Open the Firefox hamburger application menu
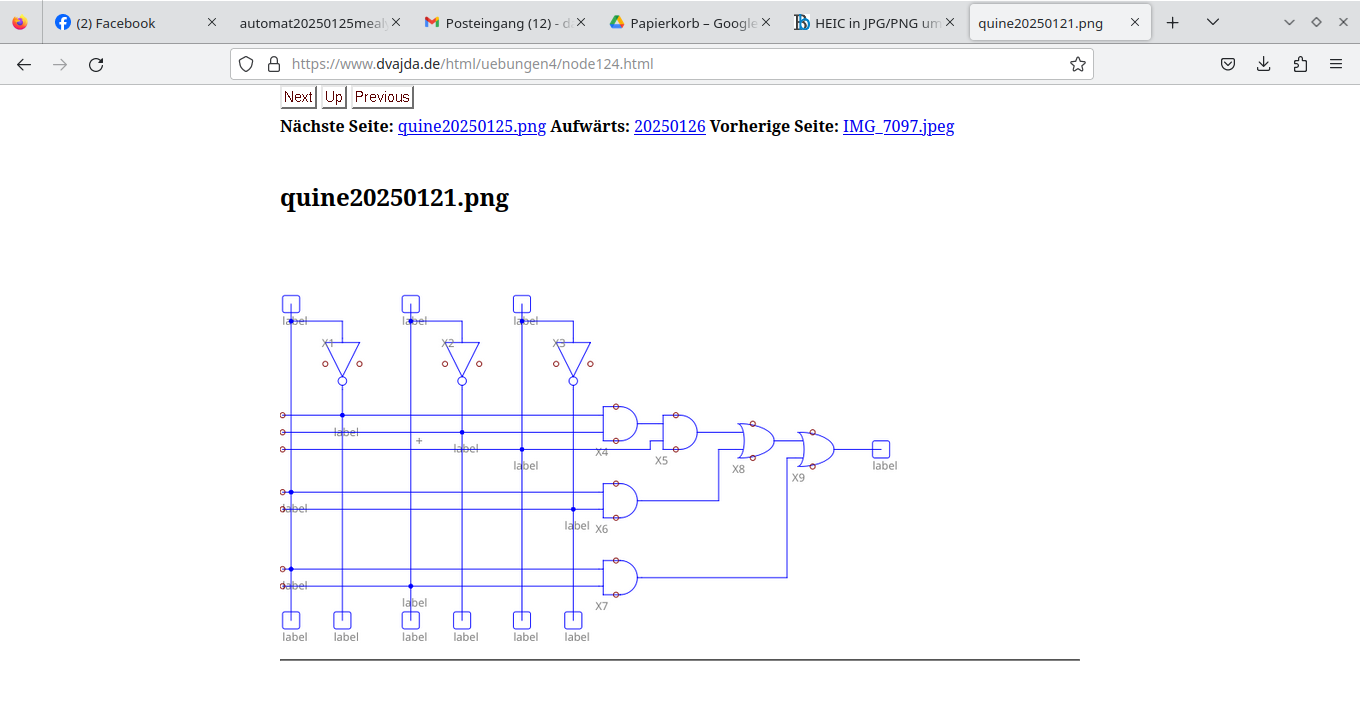The height and width of the screenshot is (724, 1360). (x=1336, y=64)
